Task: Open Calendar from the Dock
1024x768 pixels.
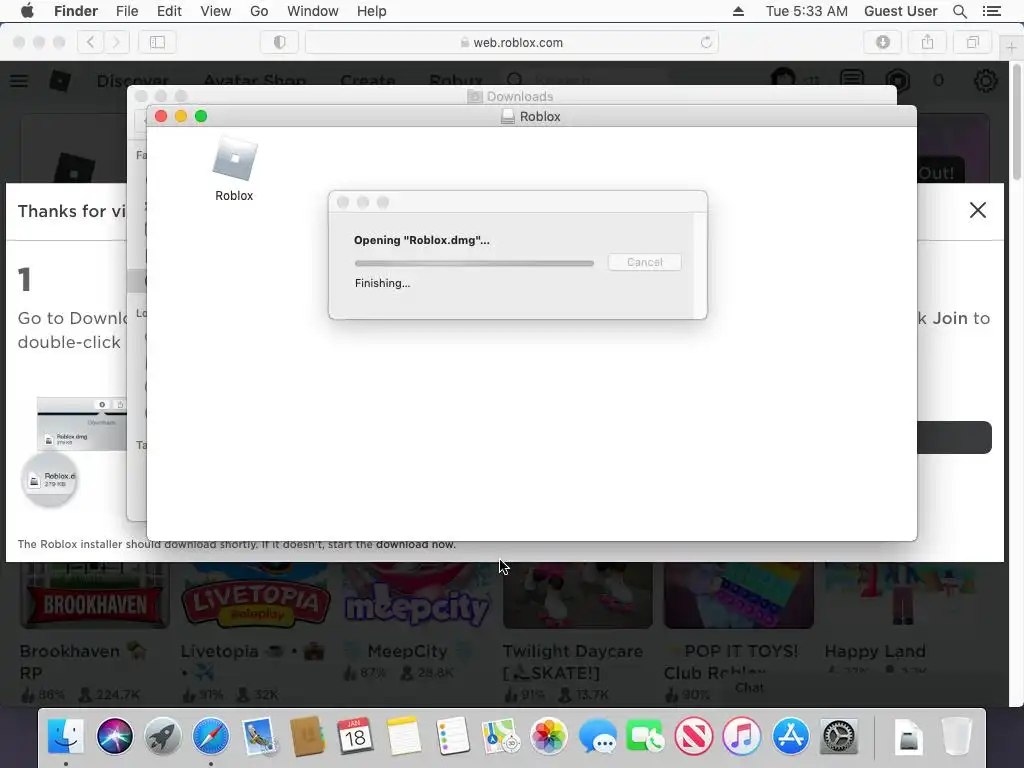Action: tap(355, 736)
